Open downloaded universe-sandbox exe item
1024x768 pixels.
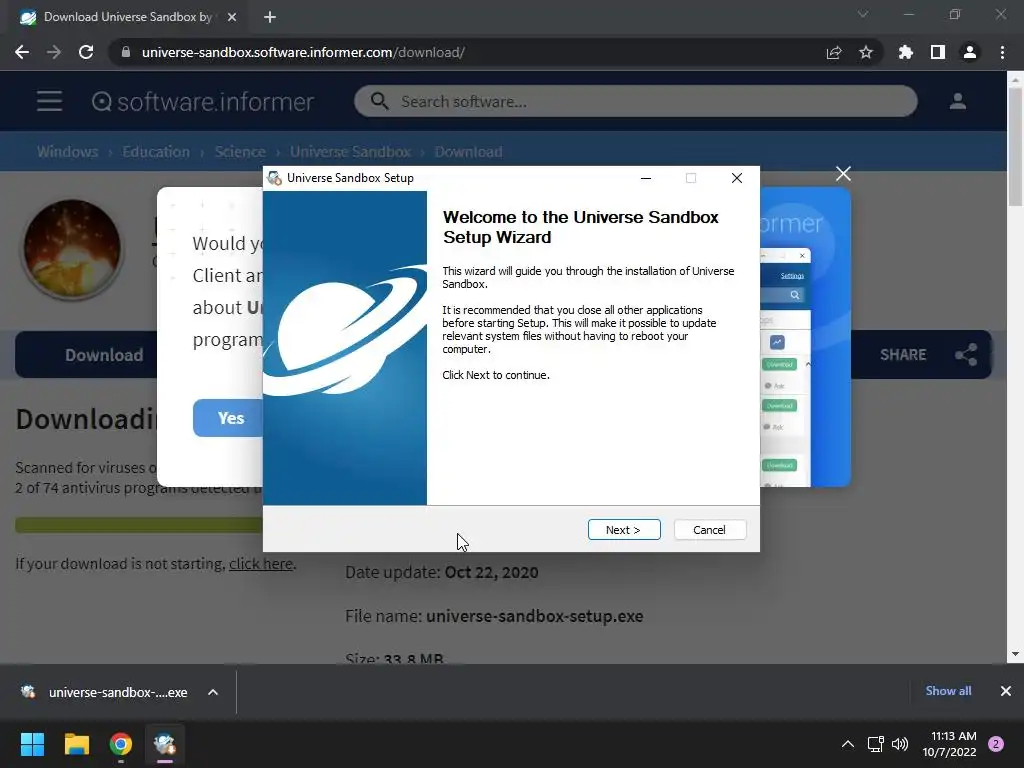click(x=104, y=692)
